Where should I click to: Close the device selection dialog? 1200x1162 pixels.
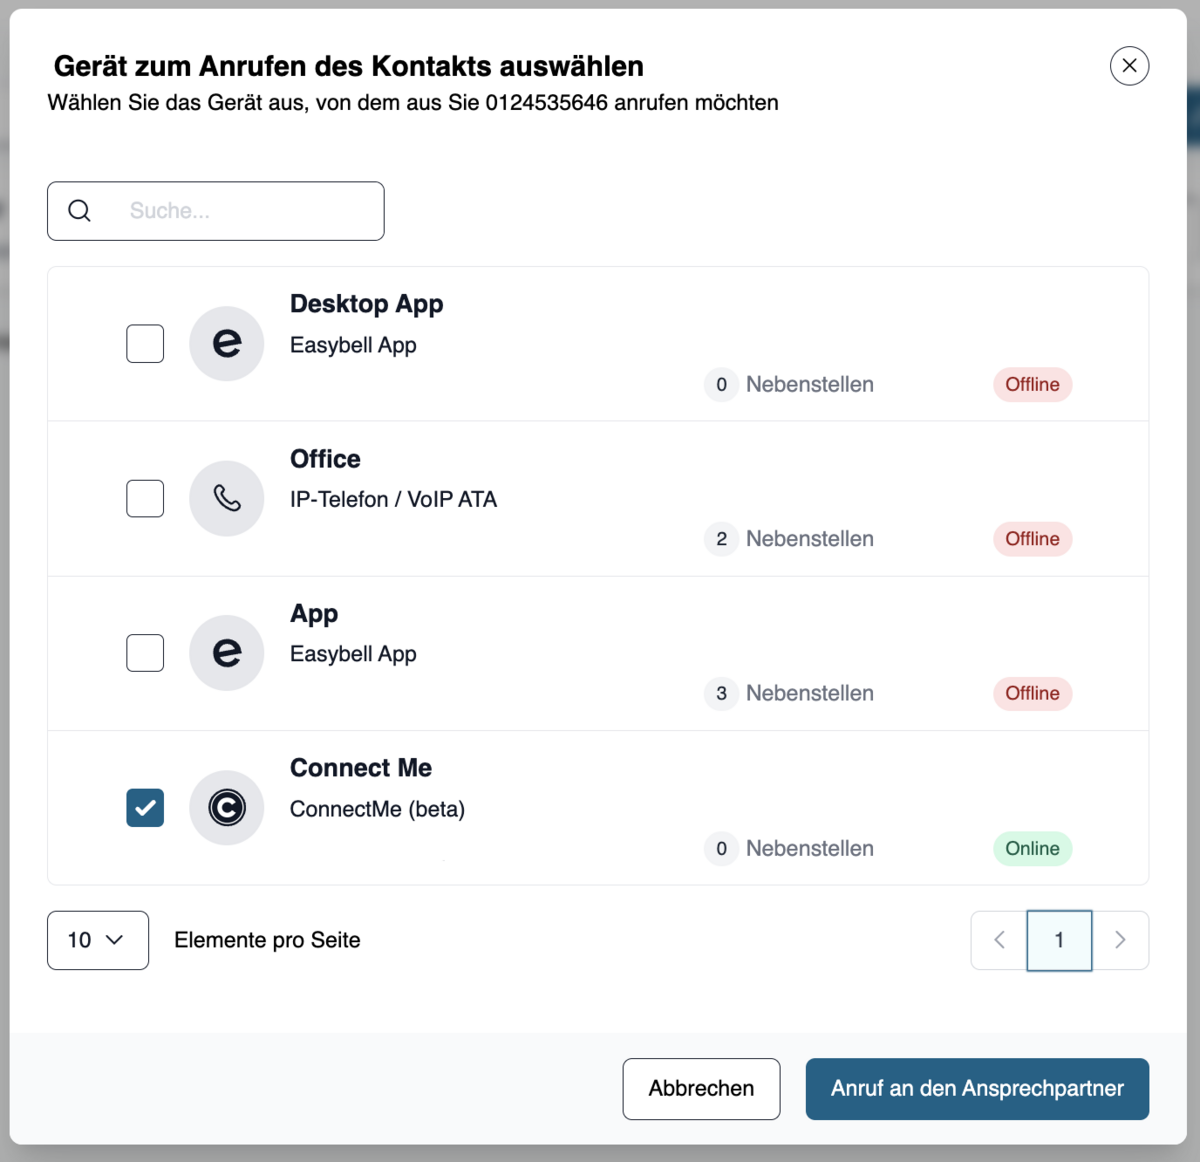(x=1129, y=66)
